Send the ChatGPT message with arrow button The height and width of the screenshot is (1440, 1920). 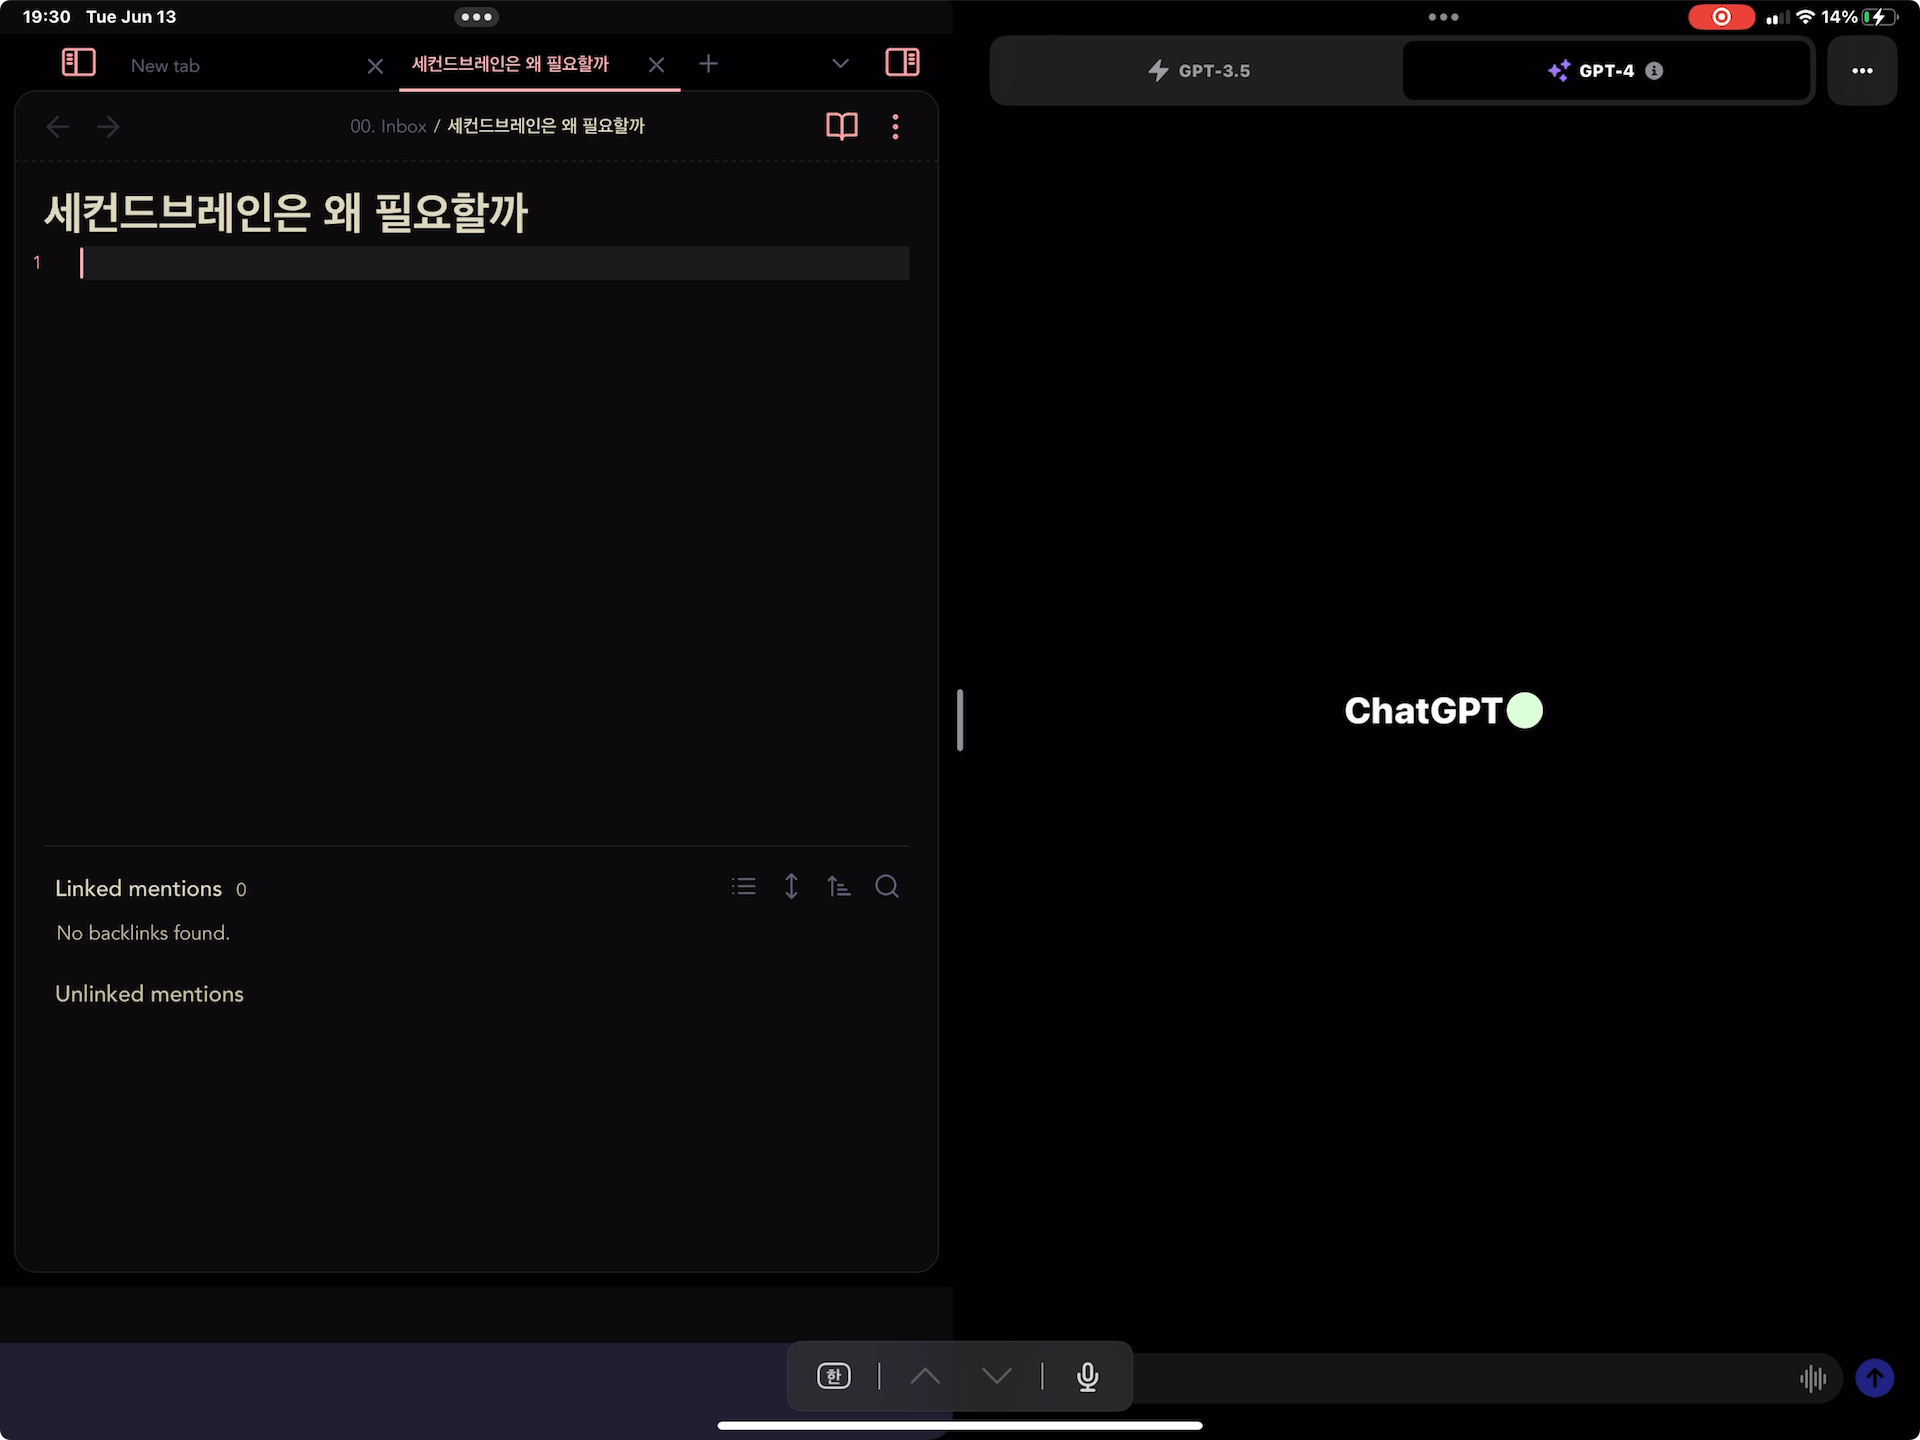click(1875, 1378)
